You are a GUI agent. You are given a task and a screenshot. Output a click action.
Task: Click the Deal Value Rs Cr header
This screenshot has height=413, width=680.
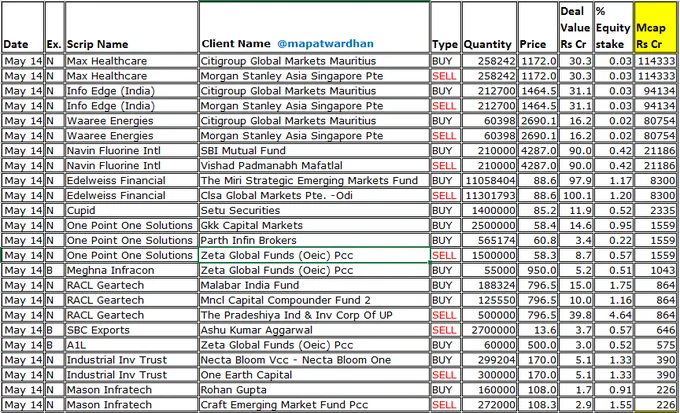coord(575,27)
